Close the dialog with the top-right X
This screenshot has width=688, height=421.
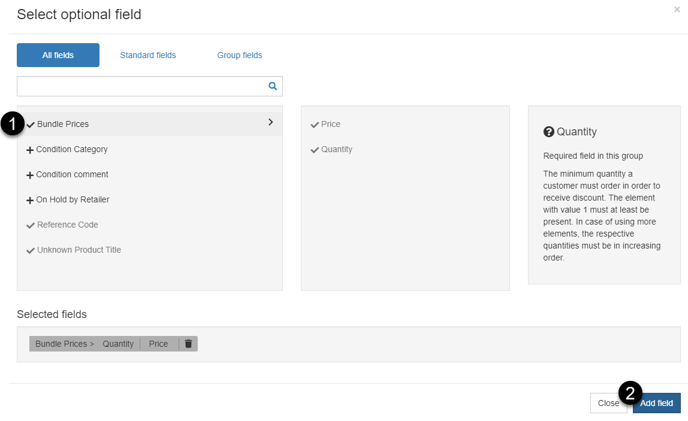[x=677, y=9]
